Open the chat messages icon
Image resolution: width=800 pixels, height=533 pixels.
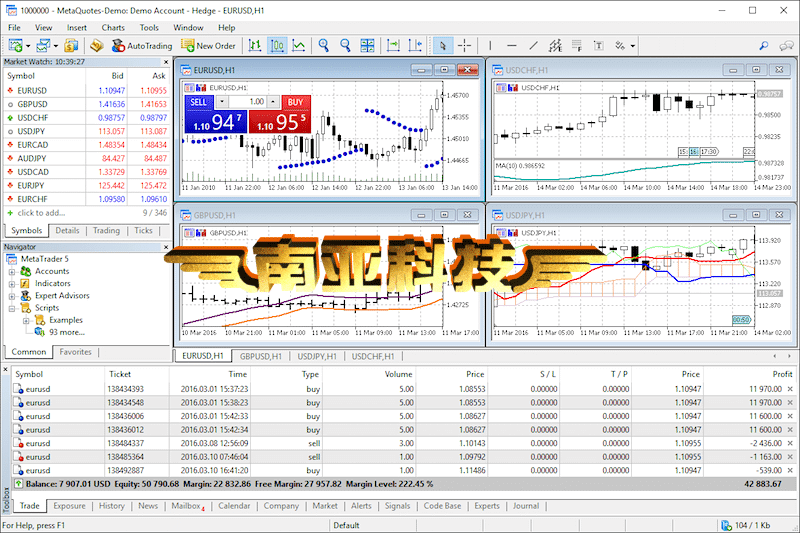point(786,45)
